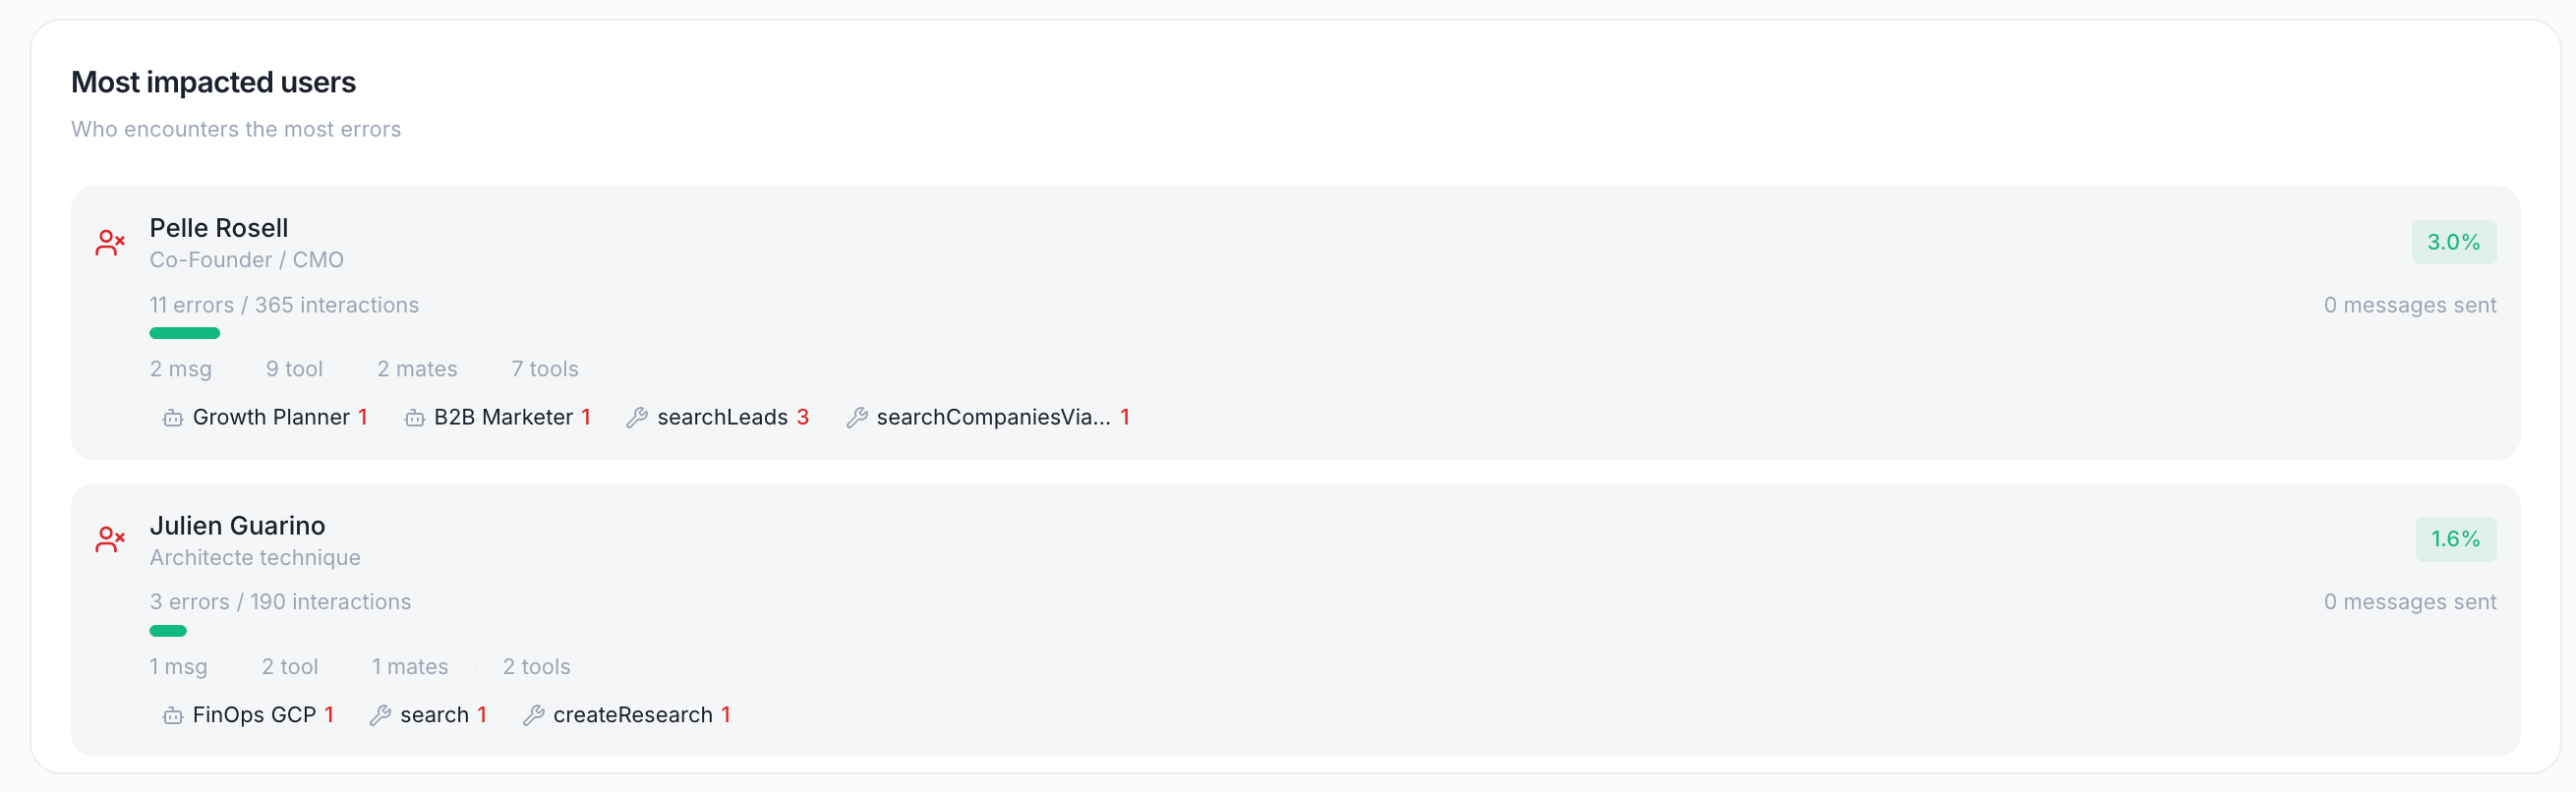The image size is (2576, 792).
Task: Click the wrench icon beside searchCompaniesVia...
Action: point(857,418)
